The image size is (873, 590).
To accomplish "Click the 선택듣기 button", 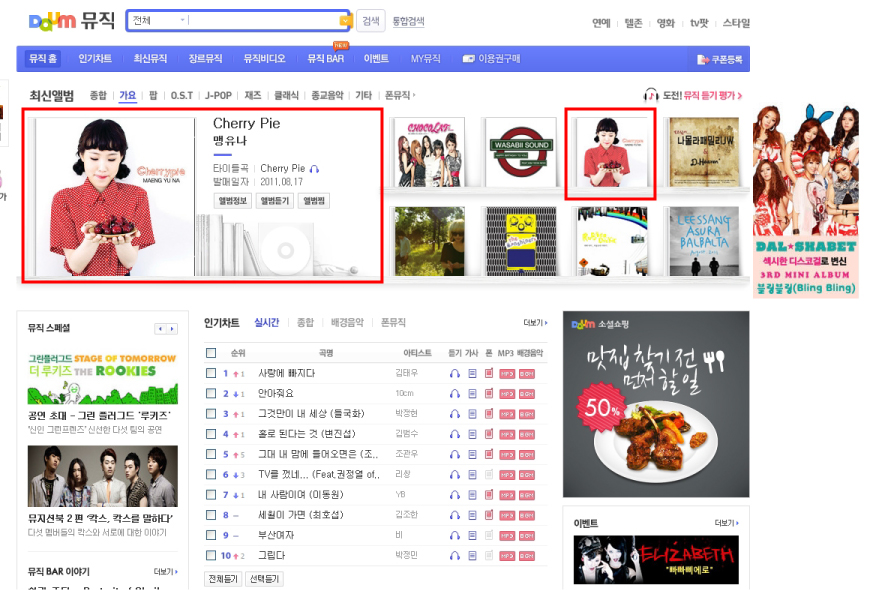I will click(264, 579).
